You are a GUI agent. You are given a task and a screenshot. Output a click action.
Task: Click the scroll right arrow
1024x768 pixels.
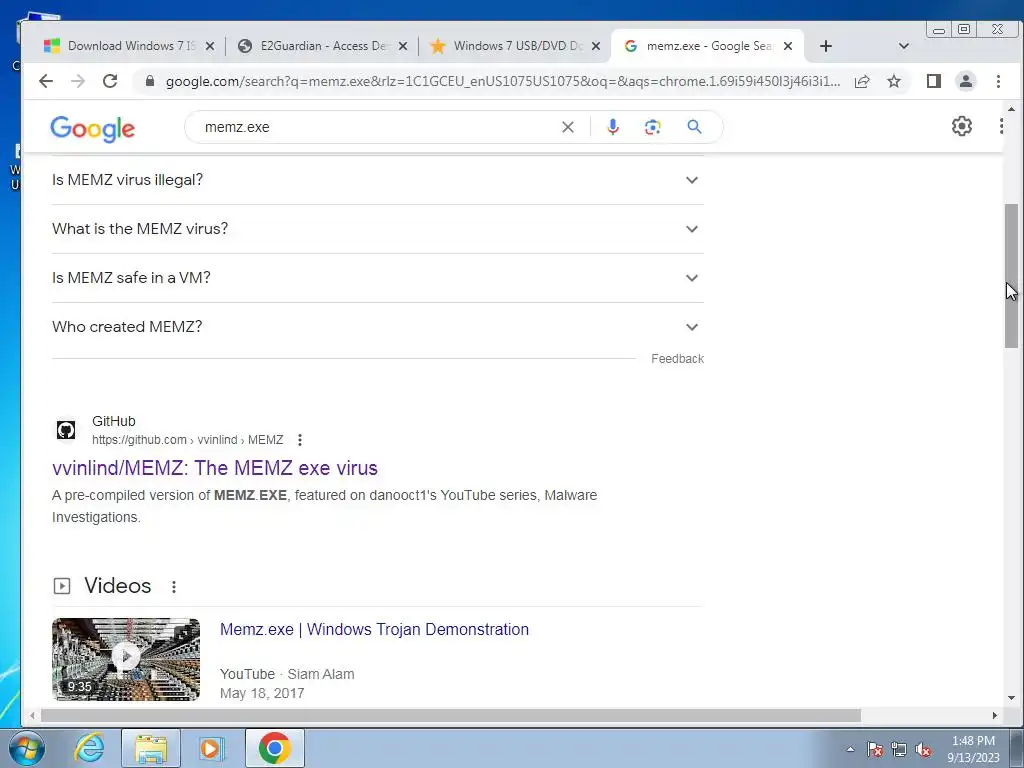[x=995, y=715]
